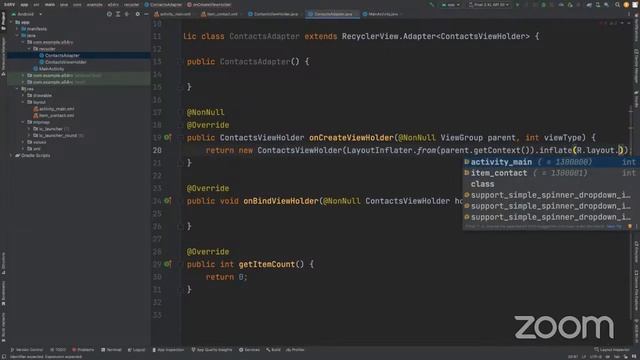Image resolution: width=640 pixels, height=360 pixels.
Task: Open the Logcat tool window
Action: pos(136,350)
